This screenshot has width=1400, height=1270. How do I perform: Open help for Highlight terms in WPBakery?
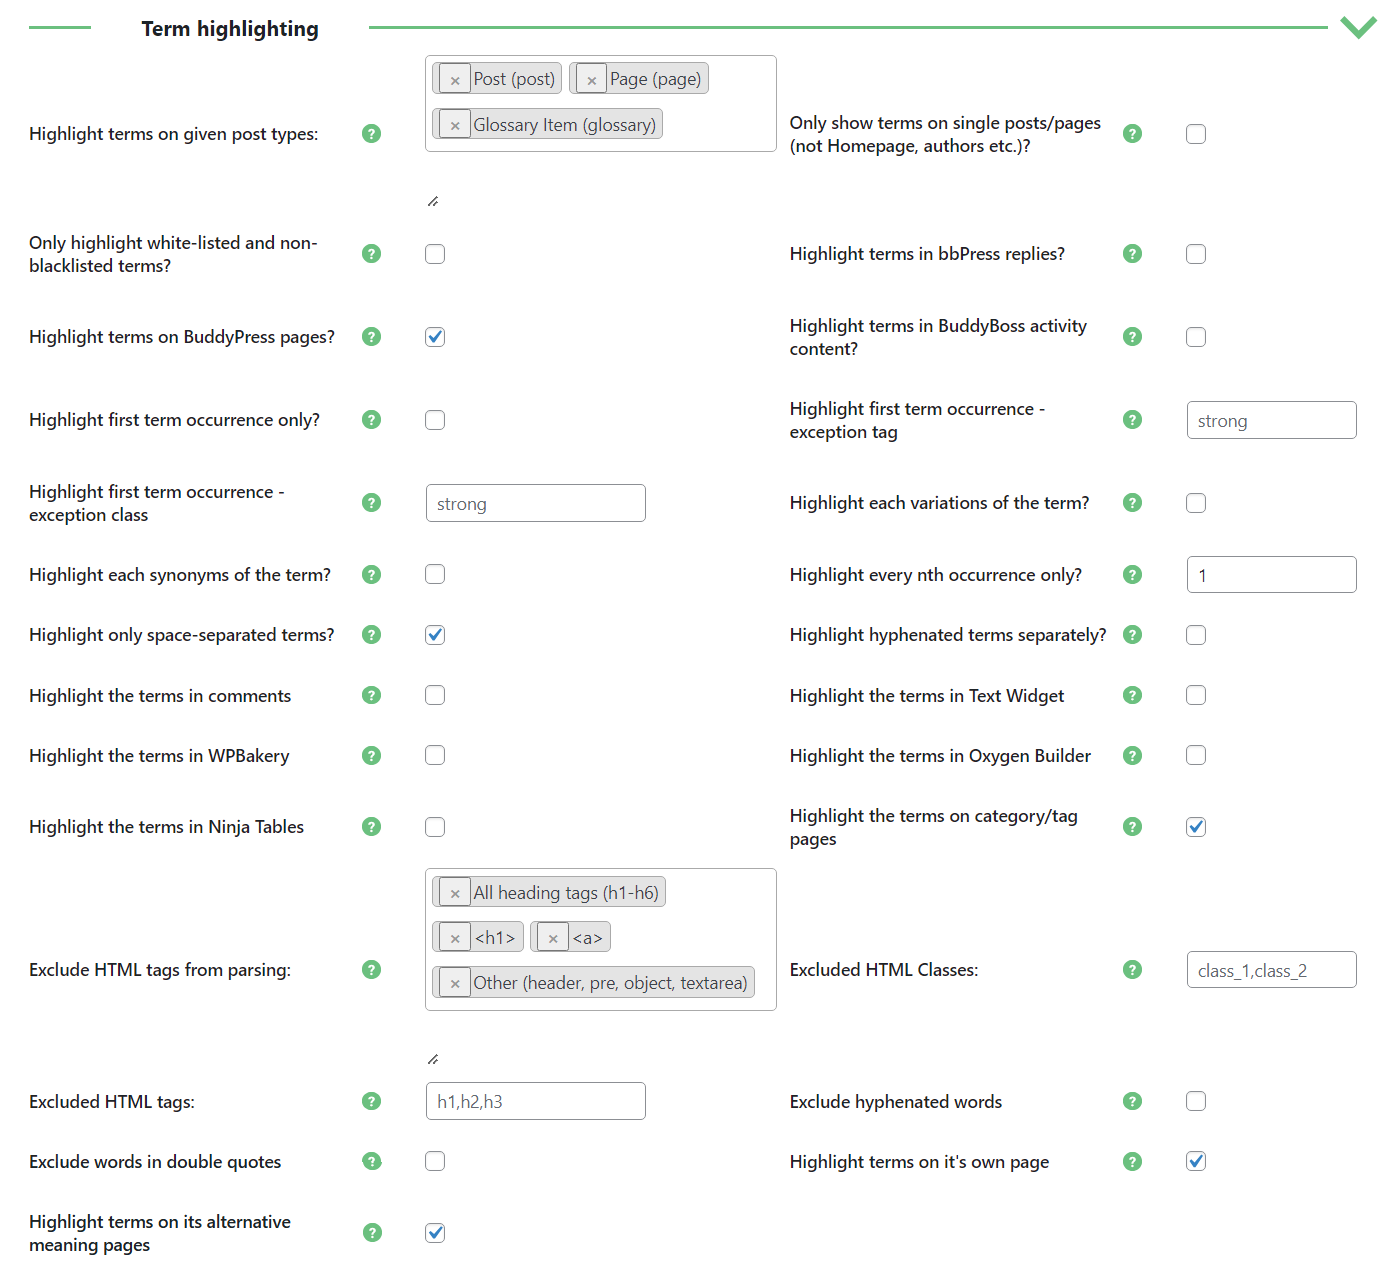tap(371, 755)
